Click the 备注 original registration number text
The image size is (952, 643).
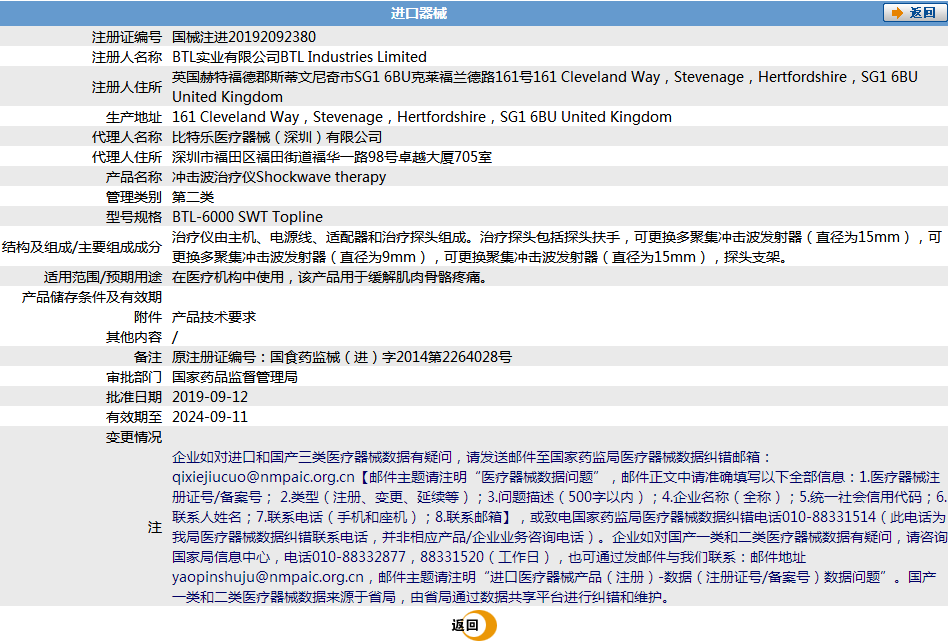pos(342,357)
